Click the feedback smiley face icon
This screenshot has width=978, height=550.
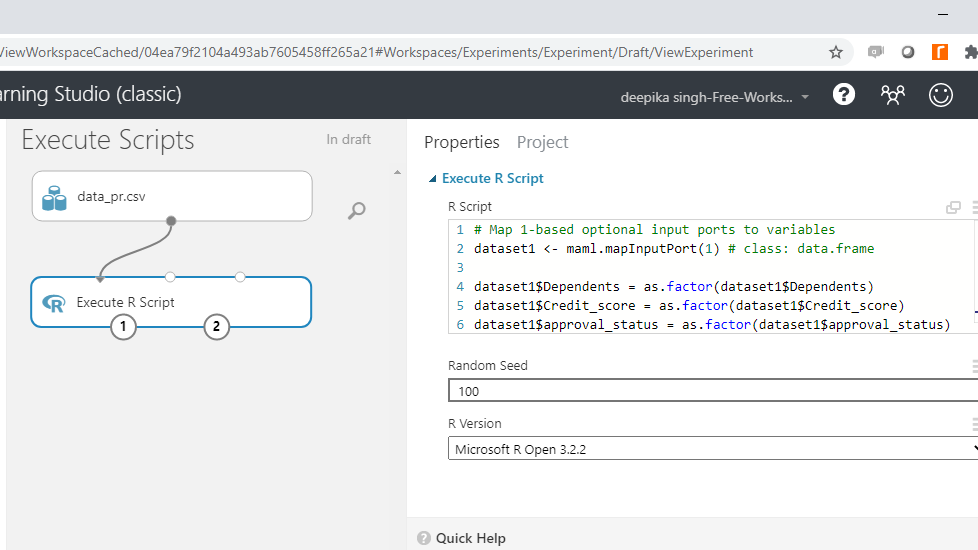click(941, 95)
